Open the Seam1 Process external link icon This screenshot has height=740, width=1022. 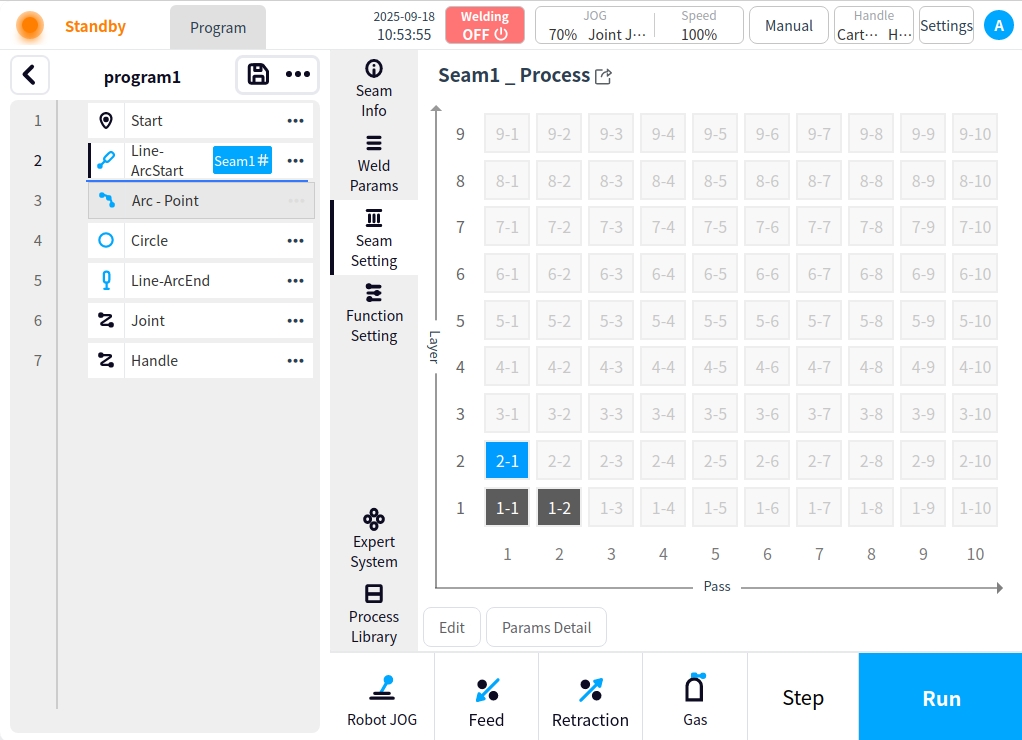click(x=603, y=77)
